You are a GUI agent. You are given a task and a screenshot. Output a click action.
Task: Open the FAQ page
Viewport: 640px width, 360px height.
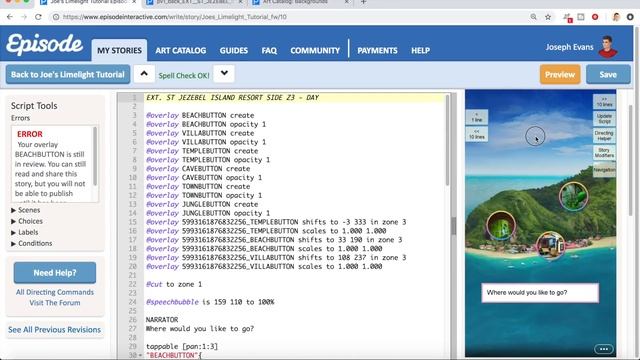point(269,51)
